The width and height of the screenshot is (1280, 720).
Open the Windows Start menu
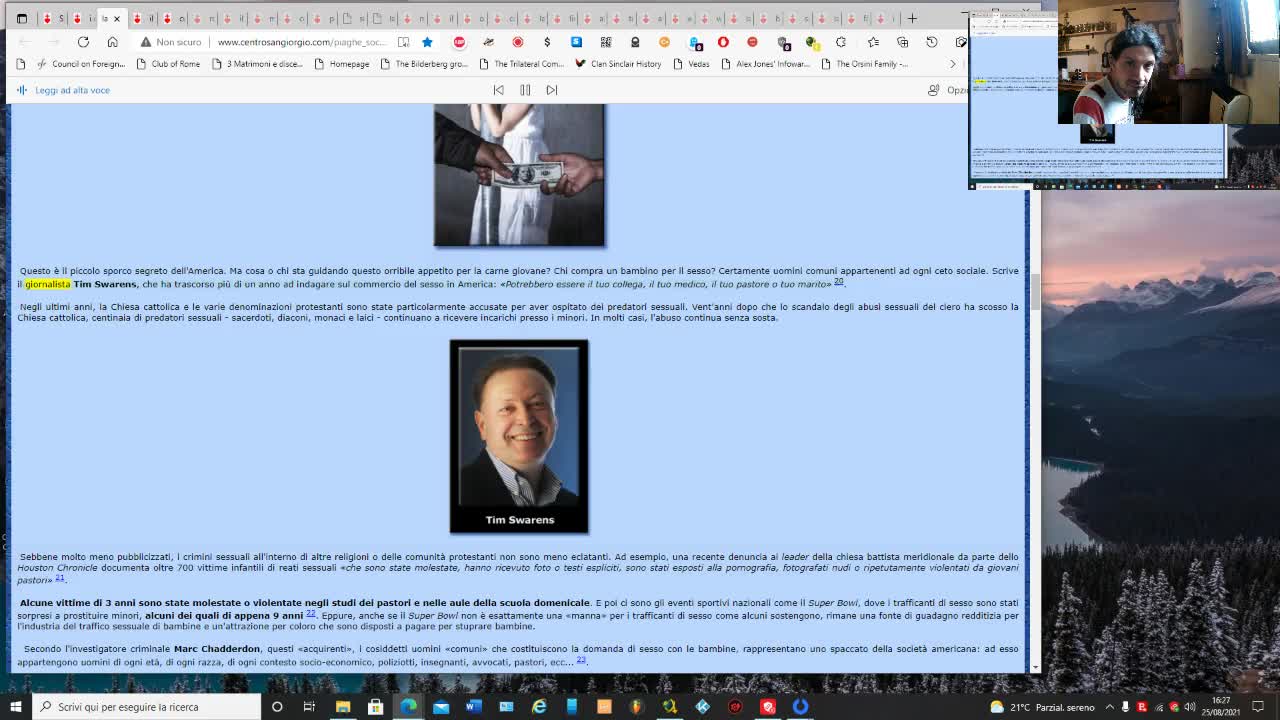15,706
